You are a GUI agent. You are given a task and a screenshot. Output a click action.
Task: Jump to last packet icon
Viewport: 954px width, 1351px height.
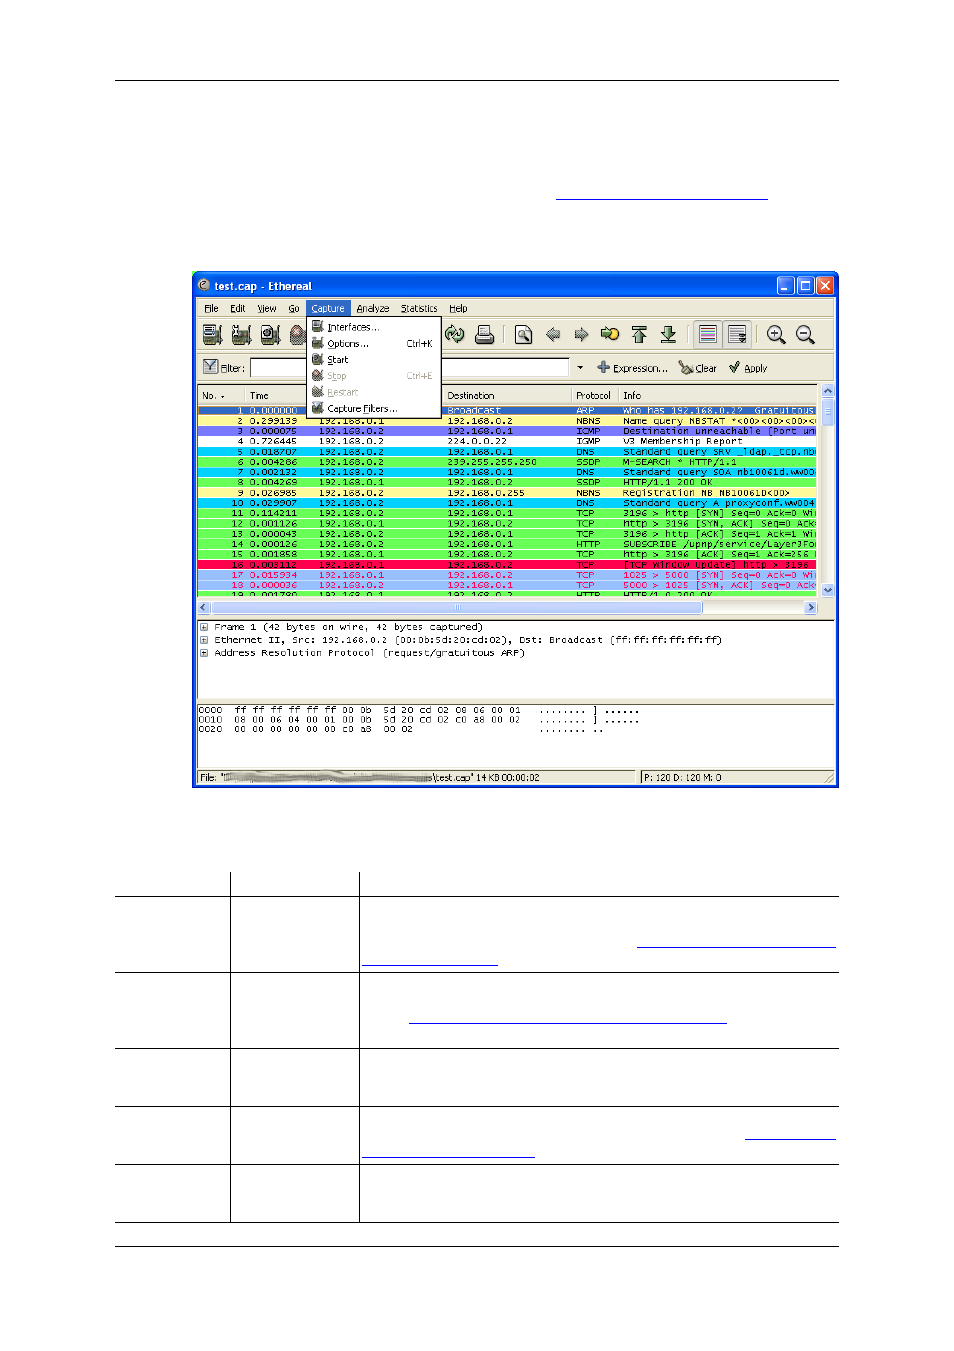[668, 335]
